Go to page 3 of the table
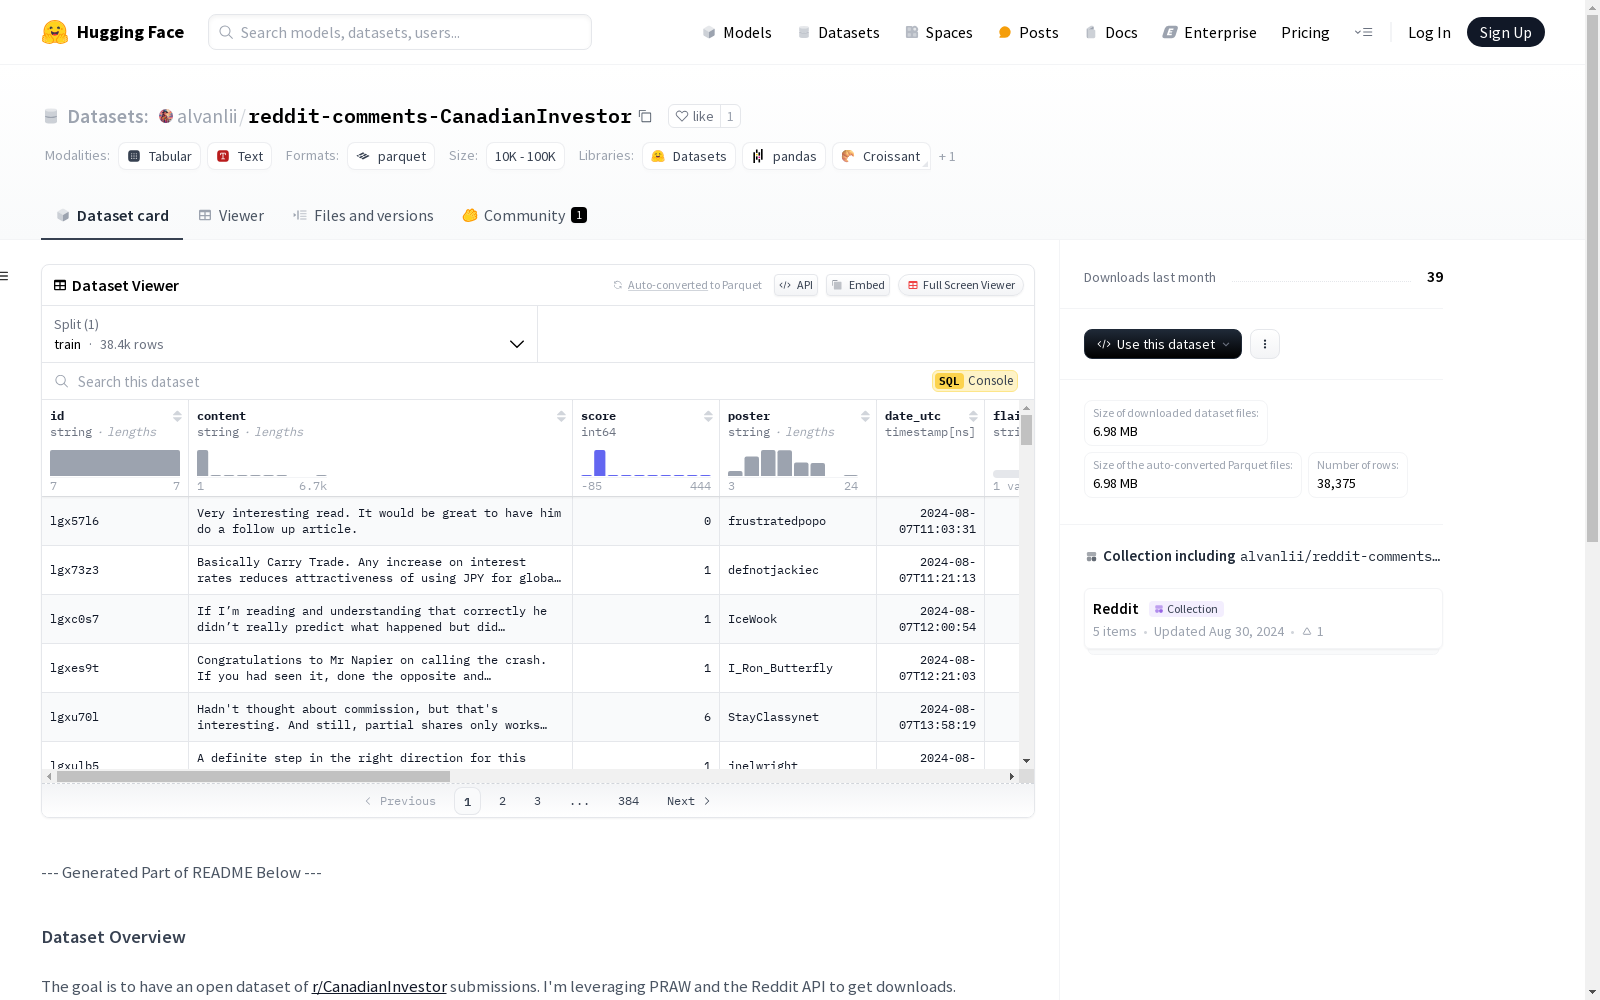 tap(537, 801)
